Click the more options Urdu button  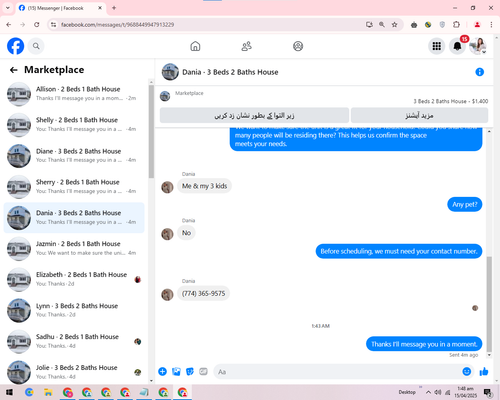coord(419,115)
